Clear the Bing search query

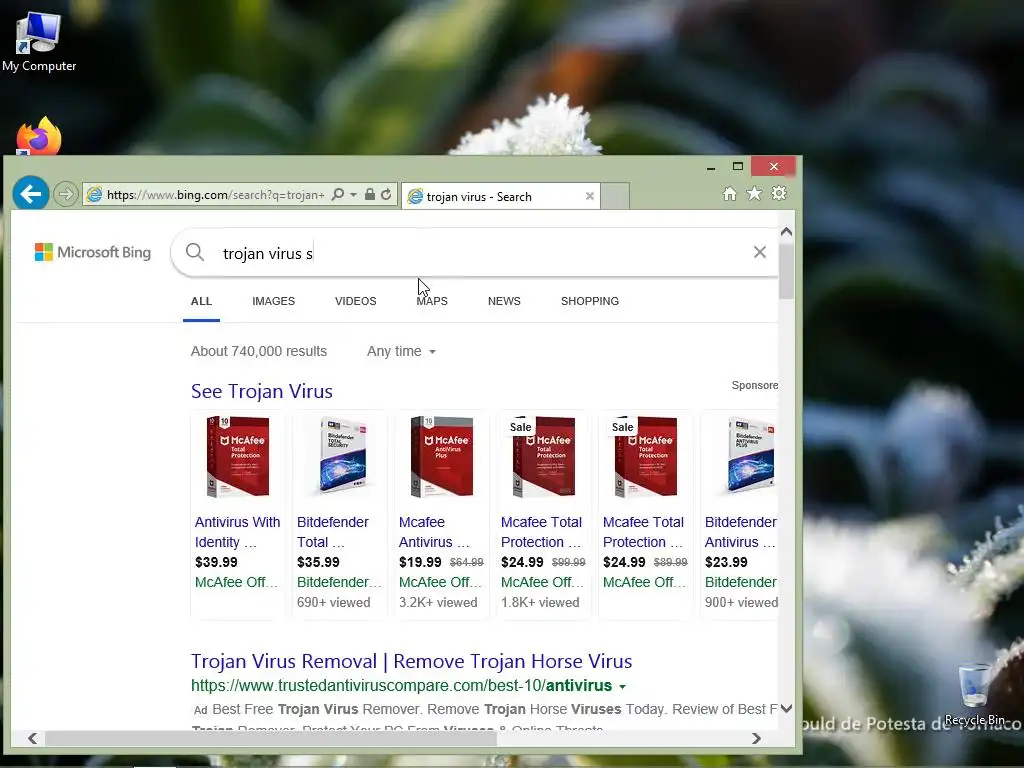tap(760, 252)
